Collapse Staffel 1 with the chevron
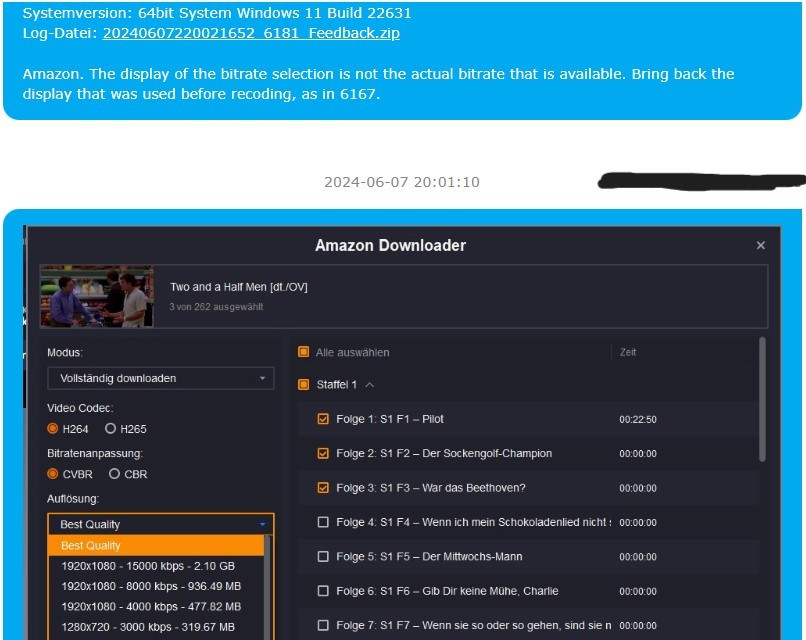The height and width of the screenshot is (640, 806). point(370,385)
